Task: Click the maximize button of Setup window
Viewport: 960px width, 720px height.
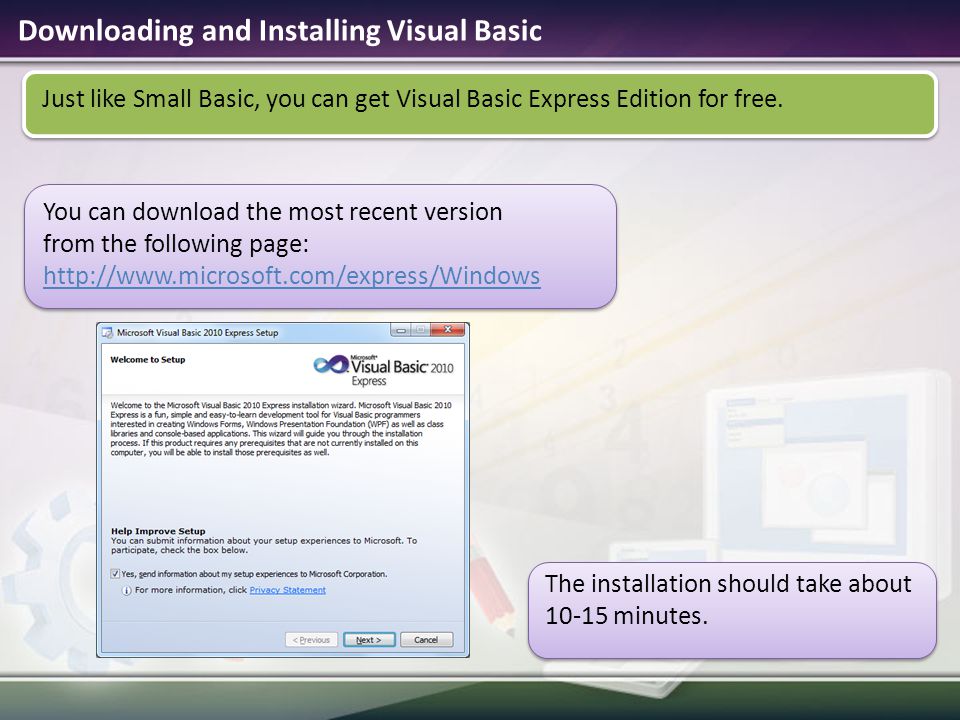Action: point(421,330)
